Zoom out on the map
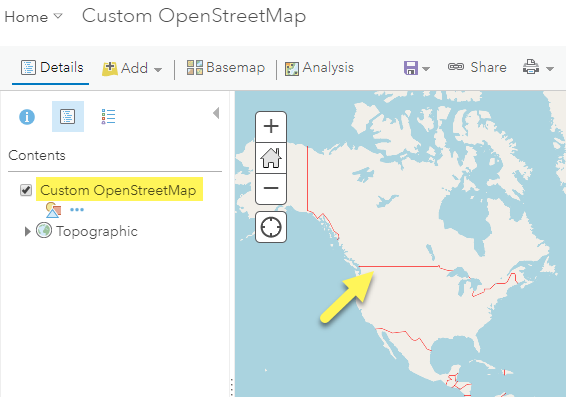This screenshot has width=566, height=397. pos(271,189)
